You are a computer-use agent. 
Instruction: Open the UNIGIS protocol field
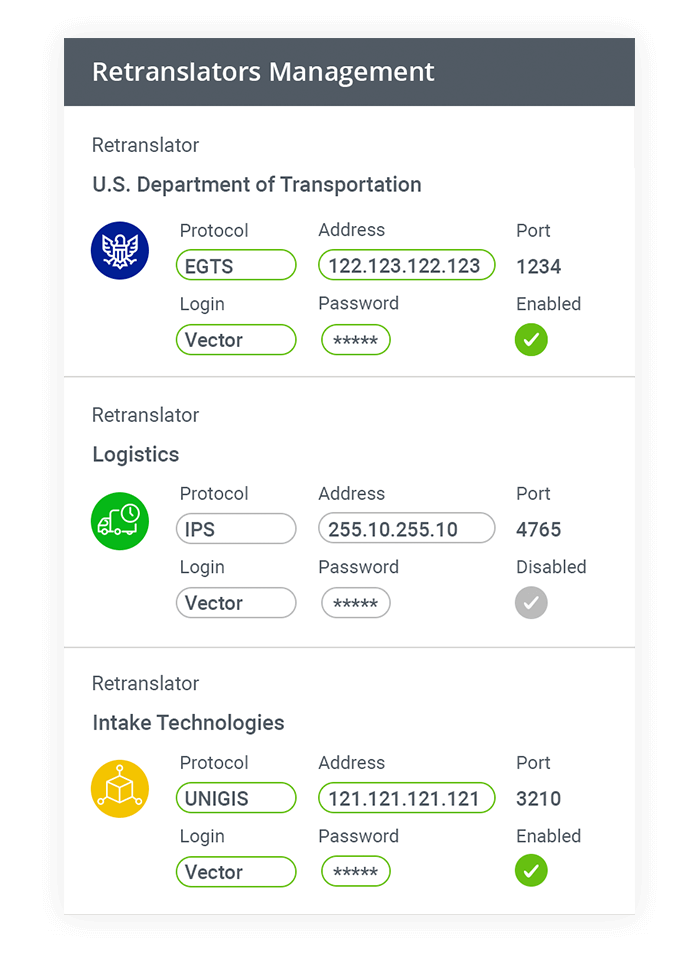tap(236, 798)
